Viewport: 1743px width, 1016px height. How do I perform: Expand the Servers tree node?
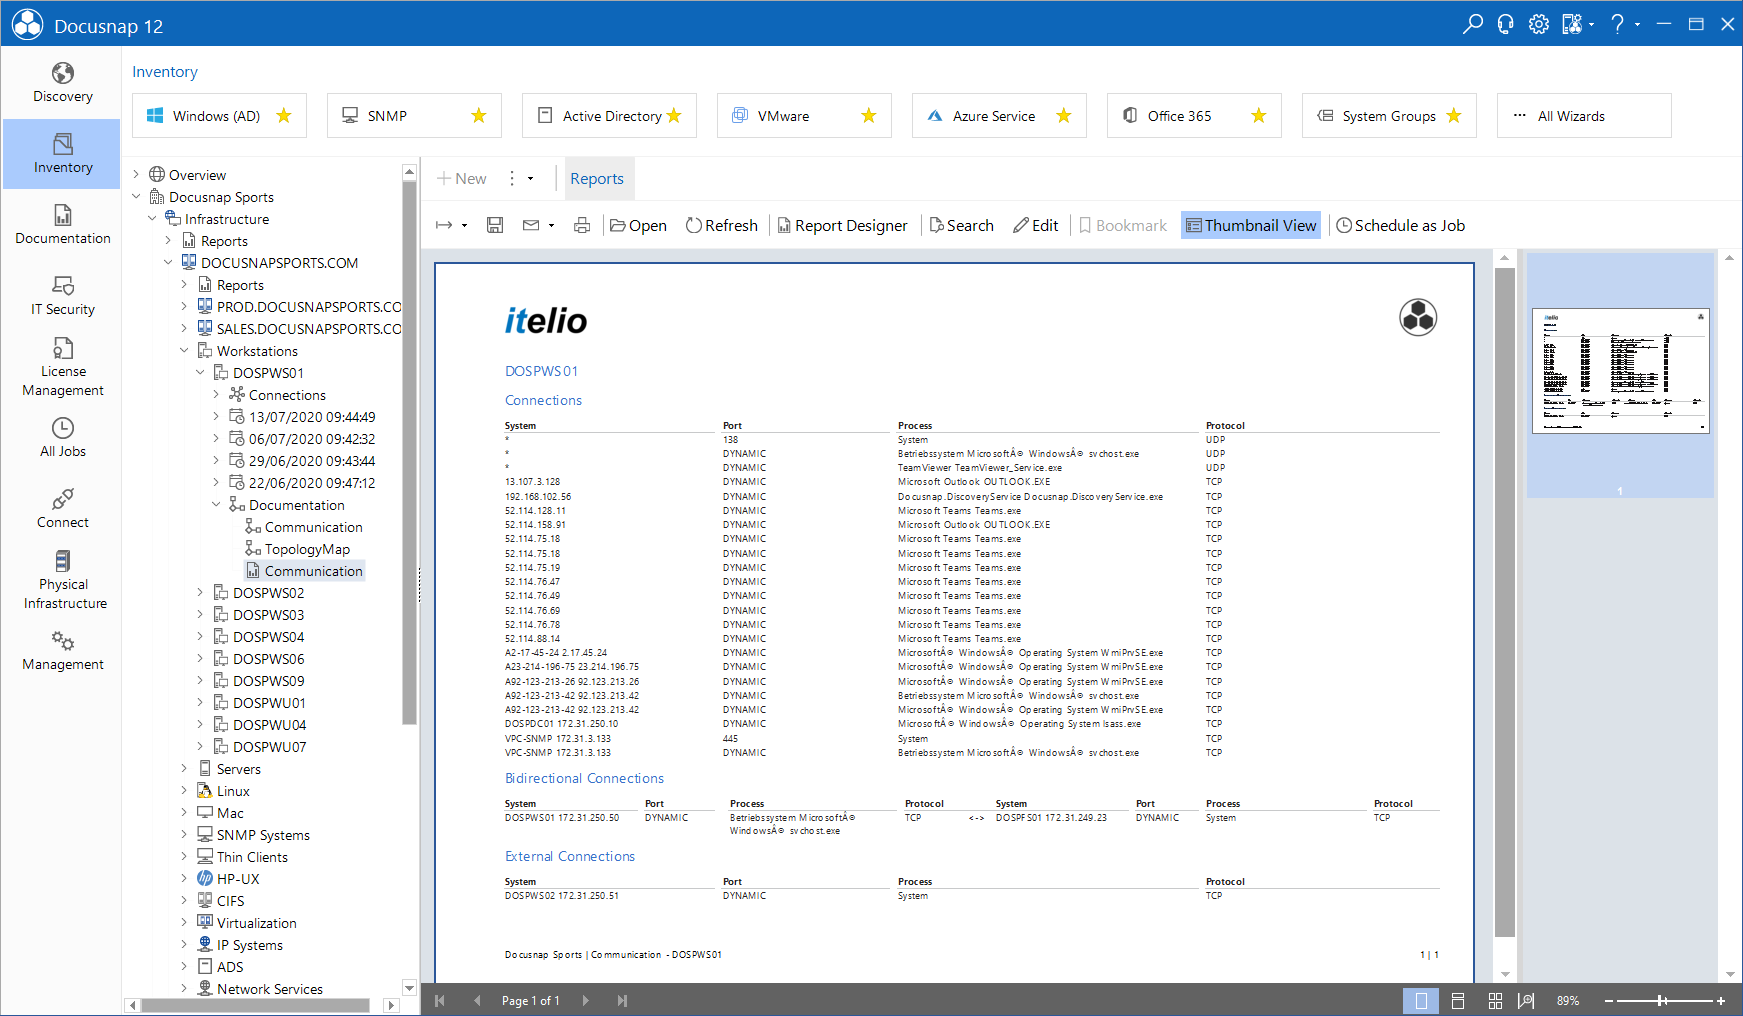pos(184,769)
